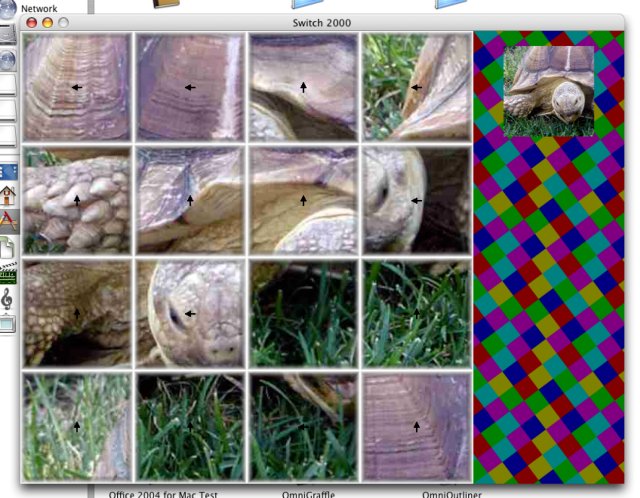The width and height of the screenshot is (640, 498).
Task: Click the shell rim and tan neck tile
Action: coord(190,200)
